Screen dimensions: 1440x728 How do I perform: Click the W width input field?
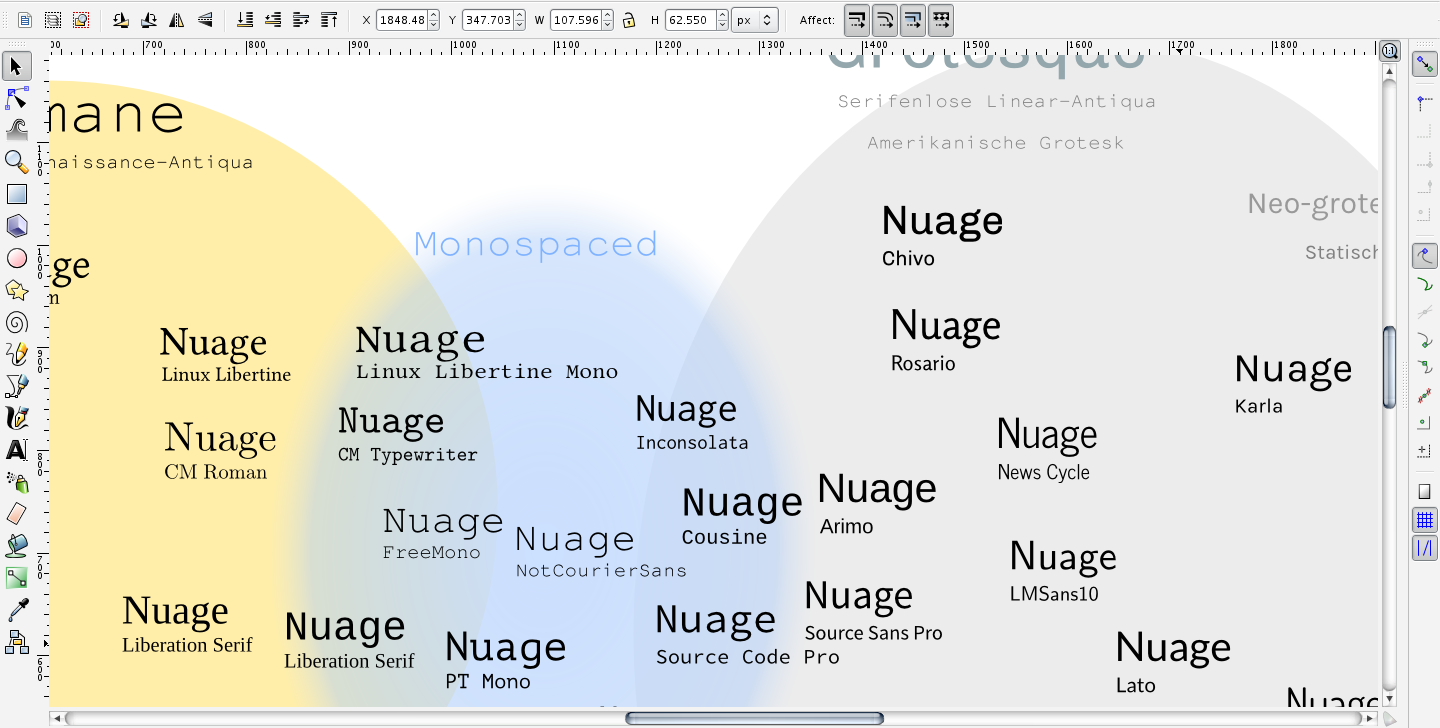(575, 20)
